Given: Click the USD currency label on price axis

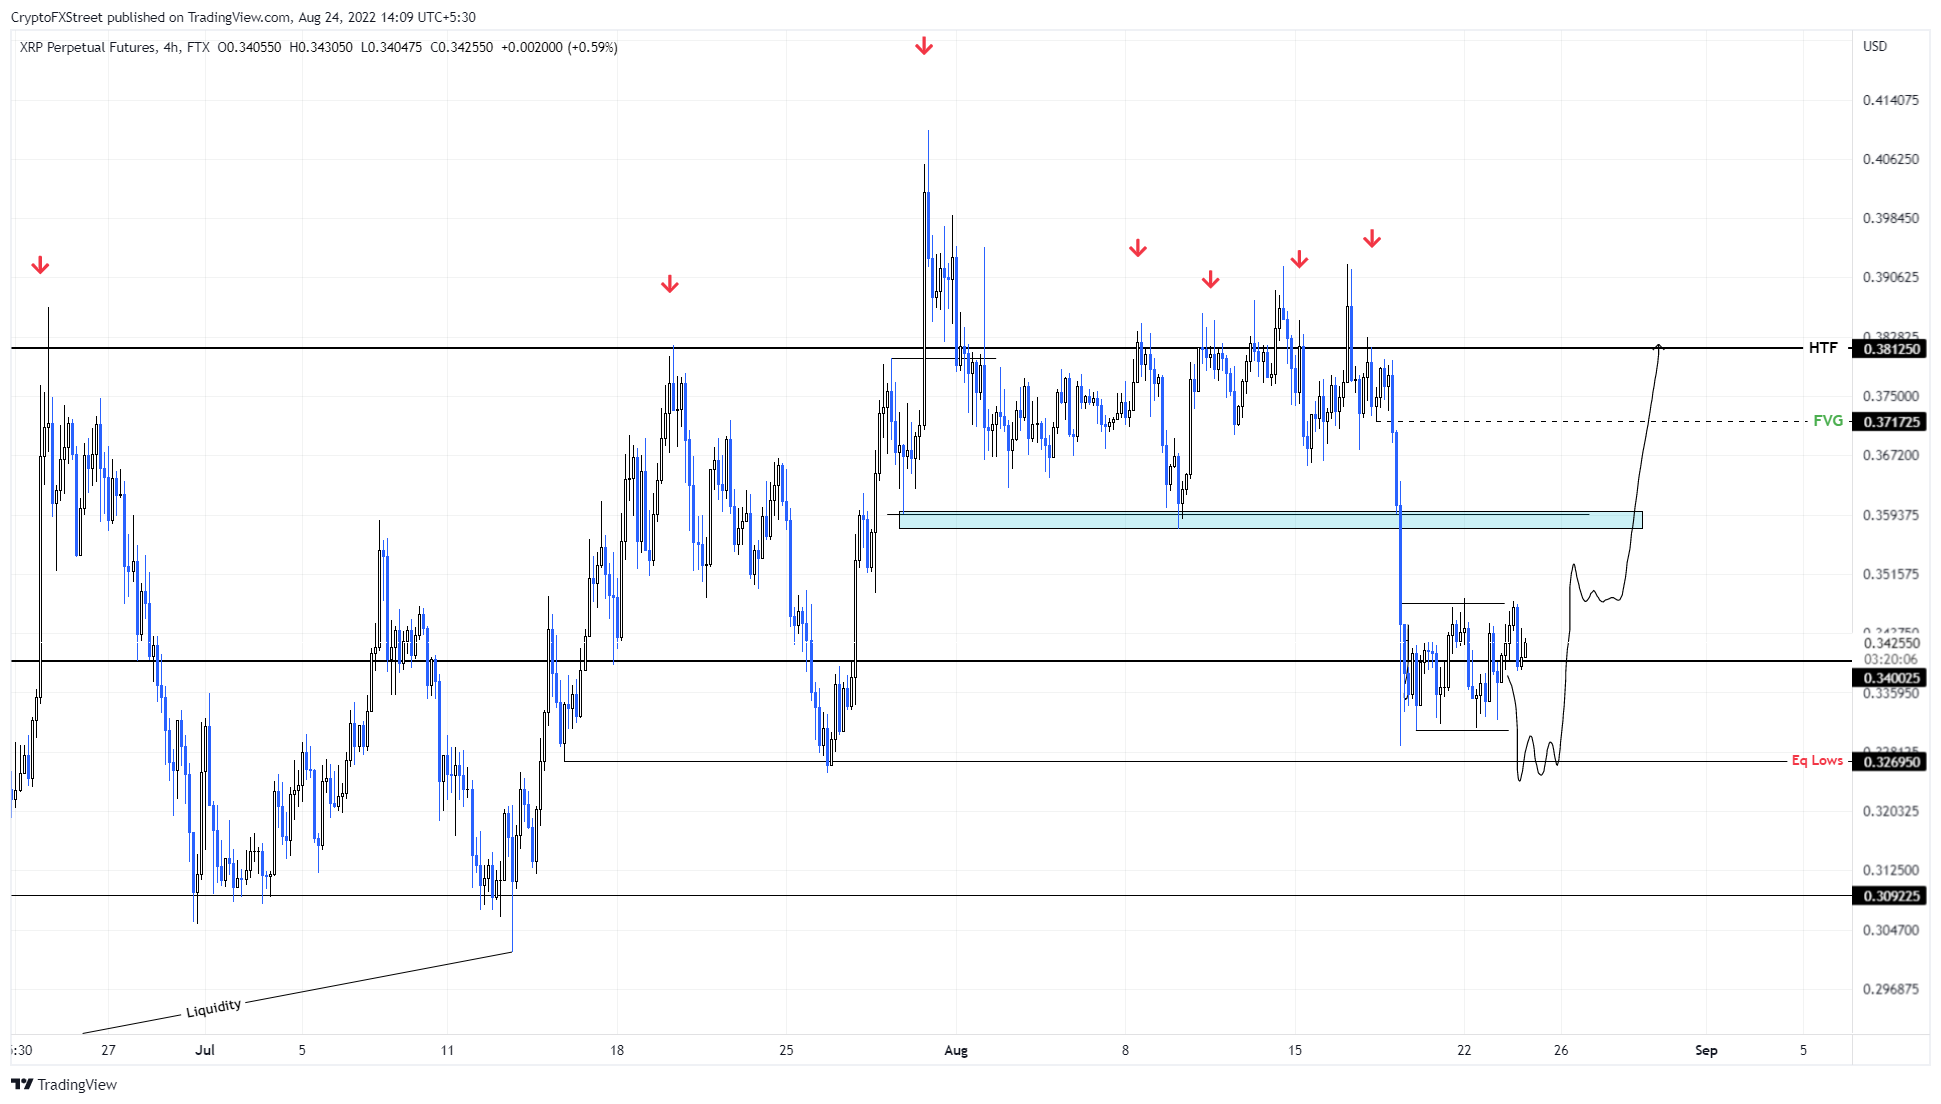Looking at the screenshot, I should [1875, 46].
